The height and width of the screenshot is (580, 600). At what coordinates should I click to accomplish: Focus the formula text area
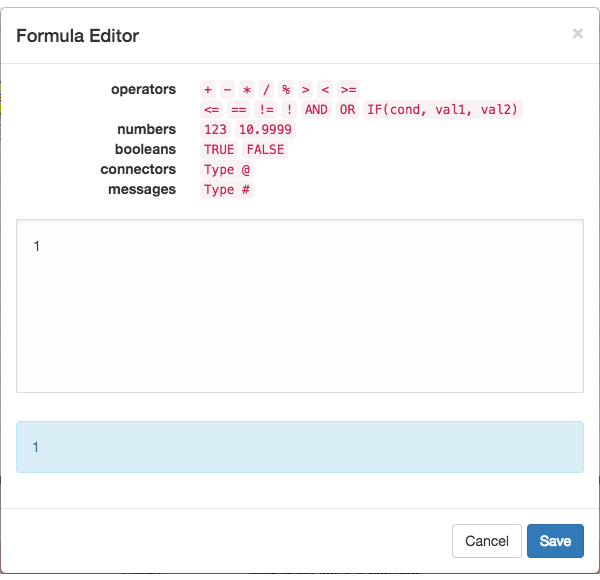click(300, 306)
